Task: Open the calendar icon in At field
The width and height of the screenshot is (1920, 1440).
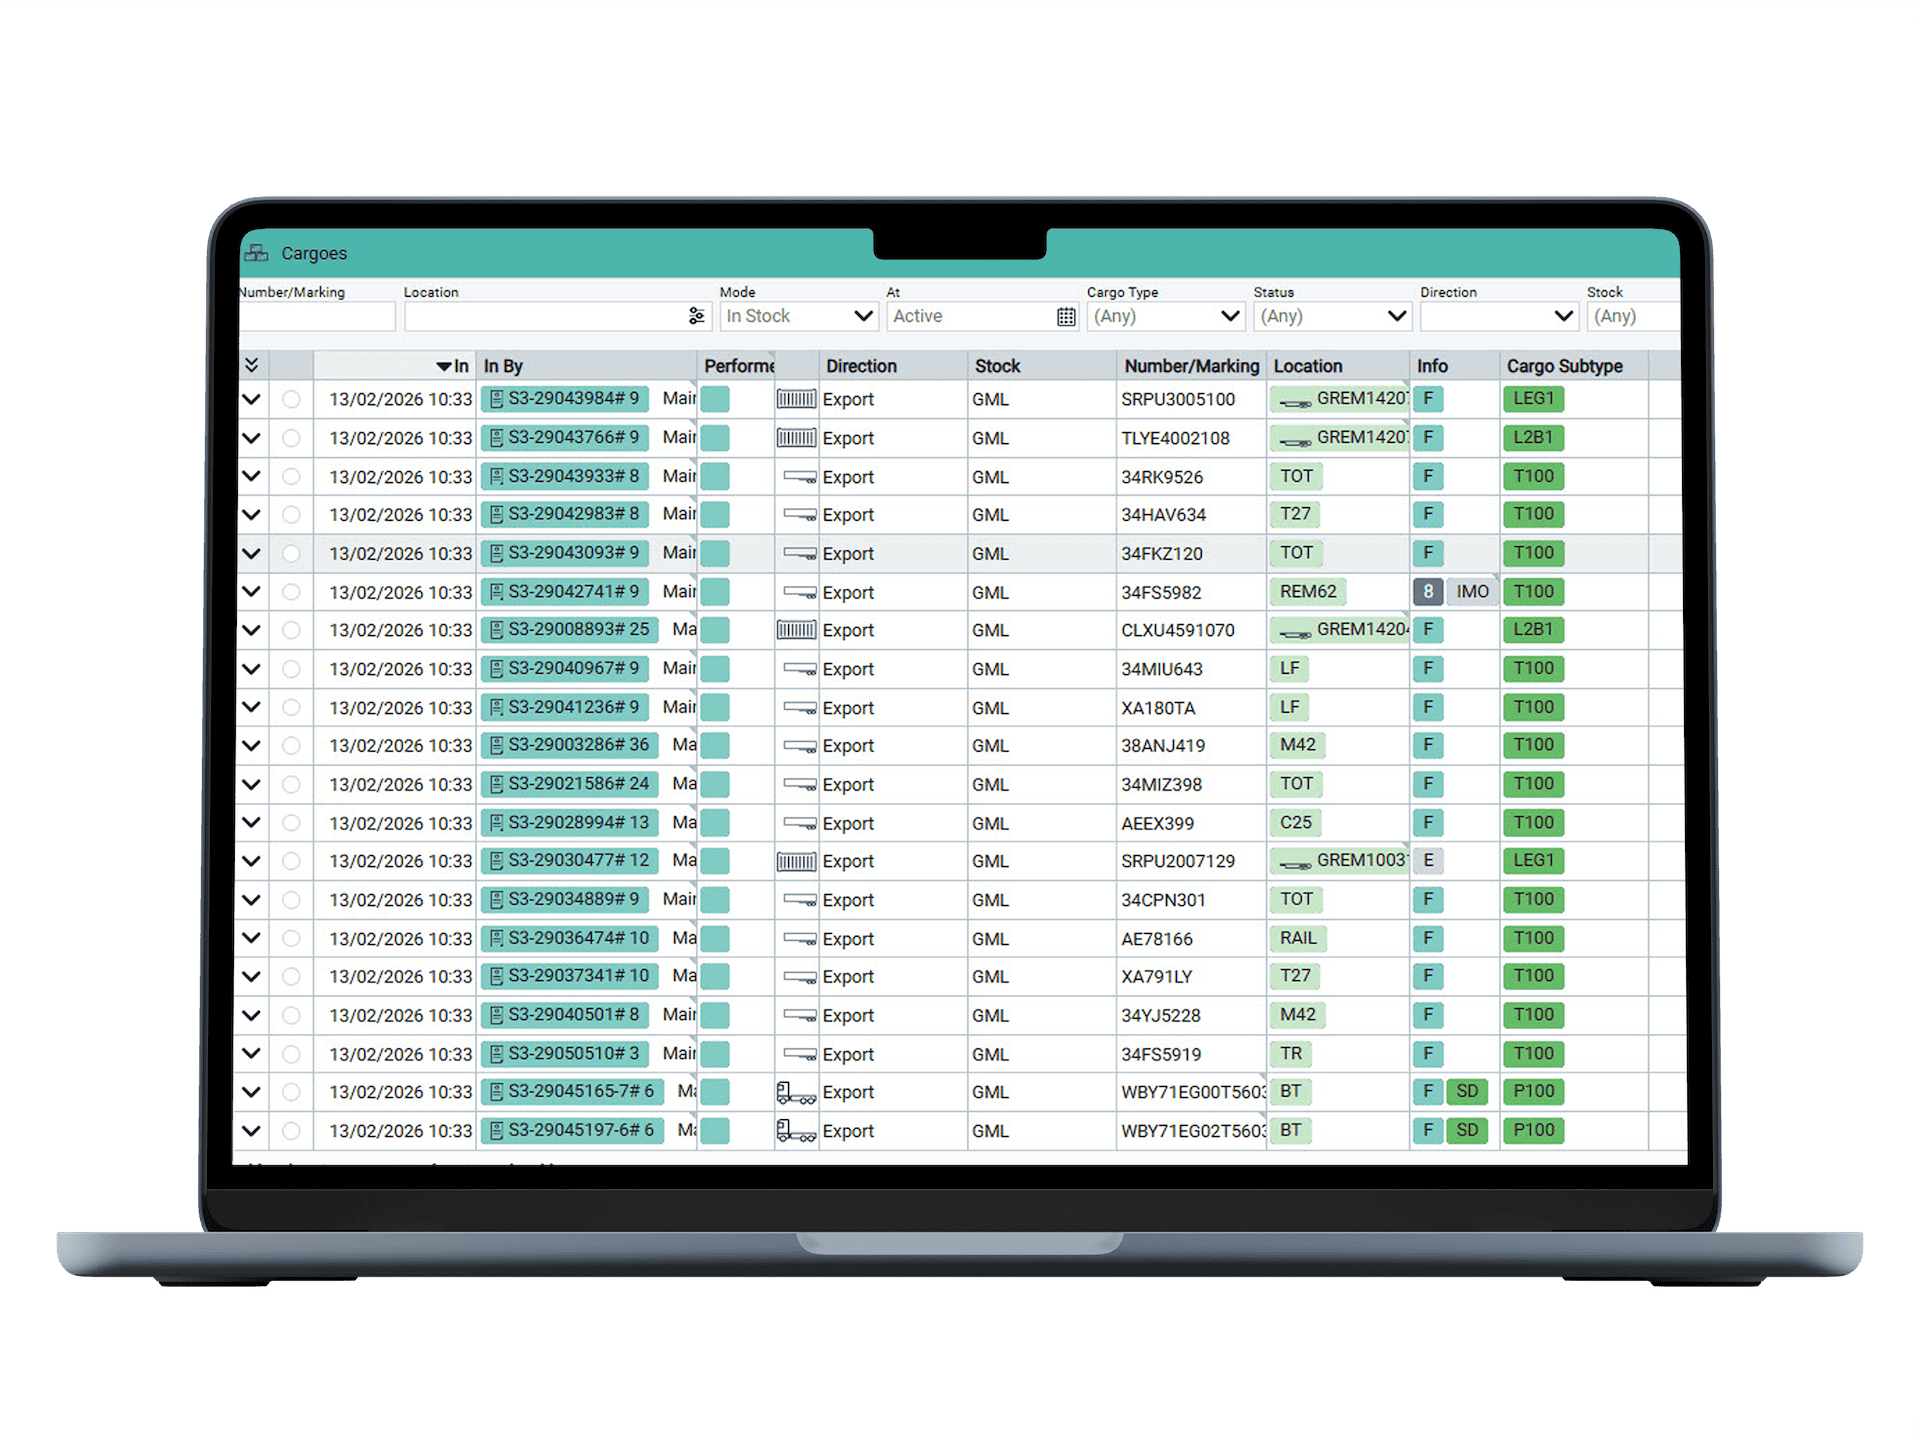Action: pos(1066,317)
